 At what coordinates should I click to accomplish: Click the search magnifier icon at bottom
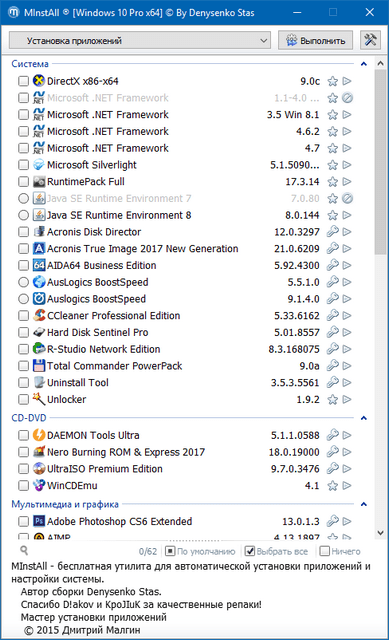tap(24, 551)
